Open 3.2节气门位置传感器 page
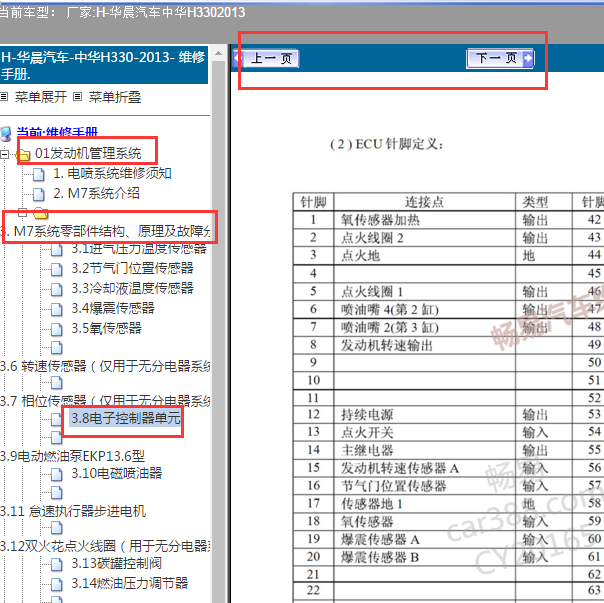604x603 pixels. (x=133, y=268)
